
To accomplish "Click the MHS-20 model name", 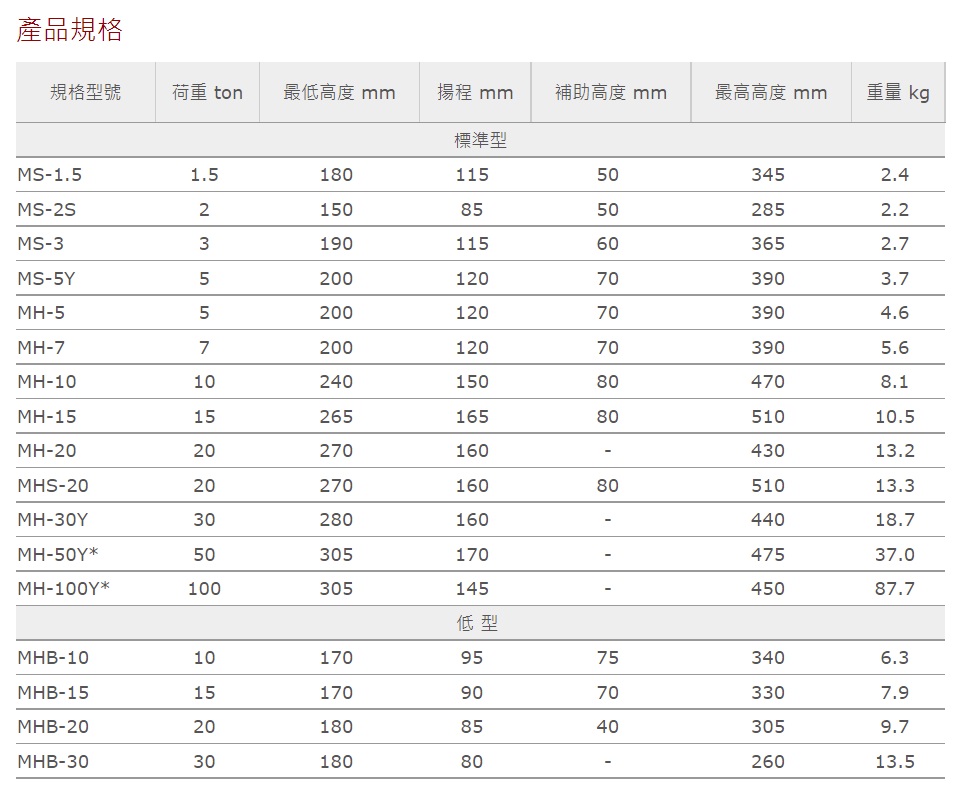I will (x=53, y=486).
